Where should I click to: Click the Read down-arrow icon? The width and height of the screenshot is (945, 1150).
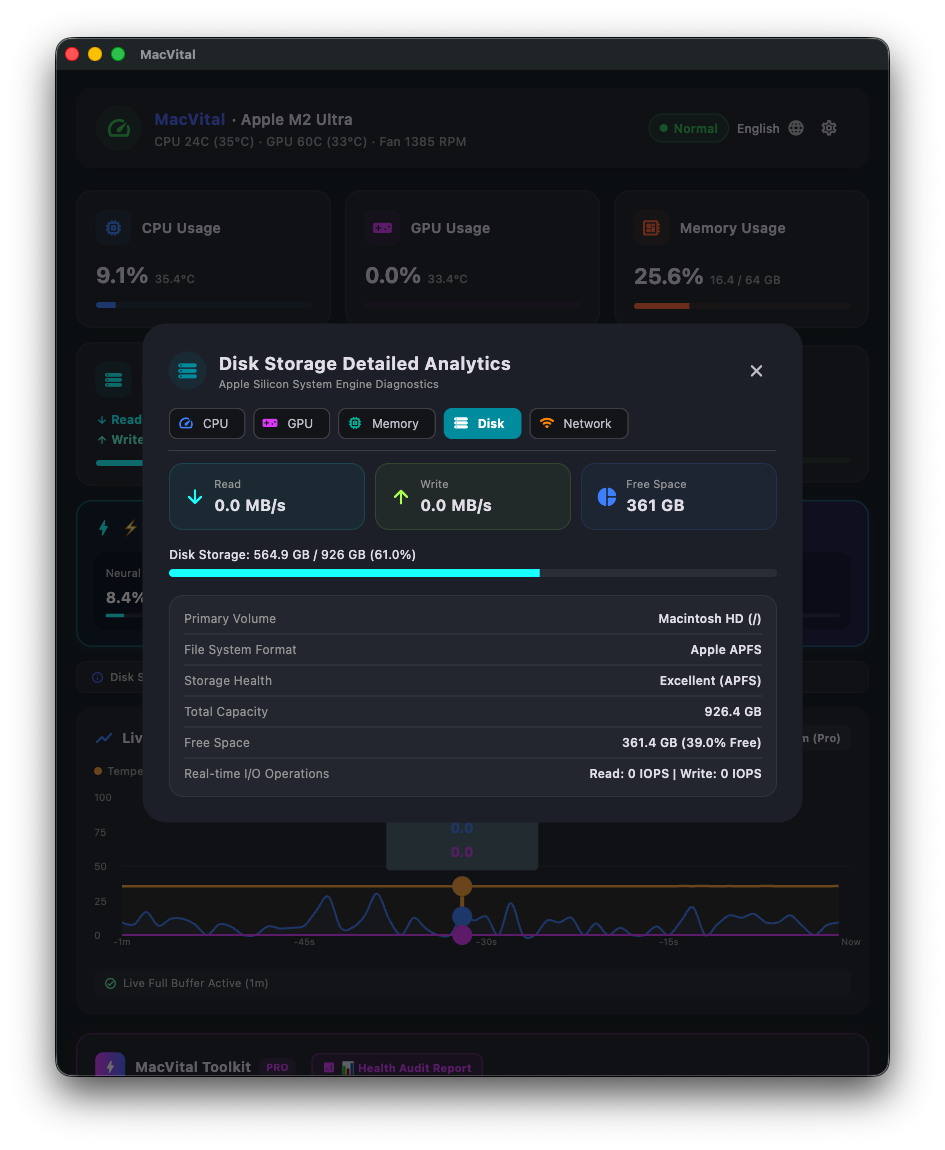195,497
